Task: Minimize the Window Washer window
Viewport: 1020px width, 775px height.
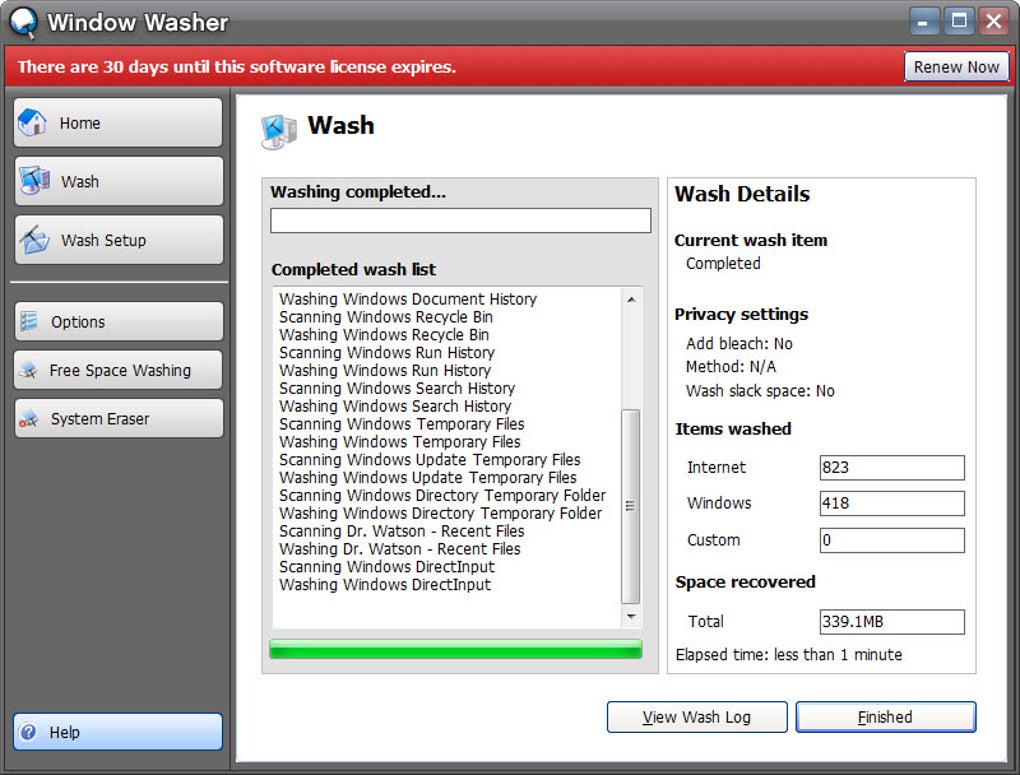Action: click(923, 21)
